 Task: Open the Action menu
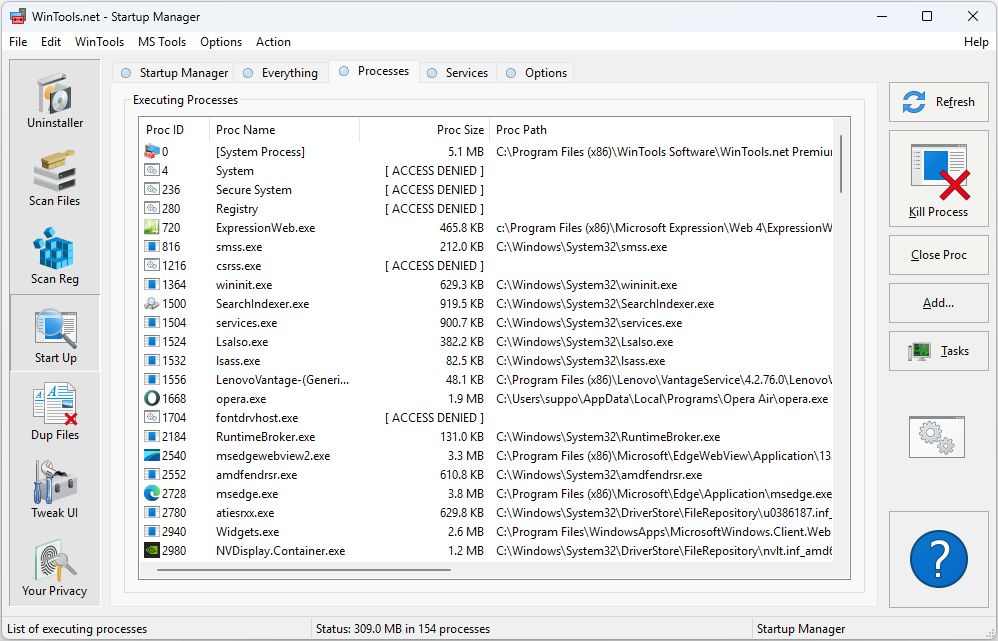click(x=273, y=42)
